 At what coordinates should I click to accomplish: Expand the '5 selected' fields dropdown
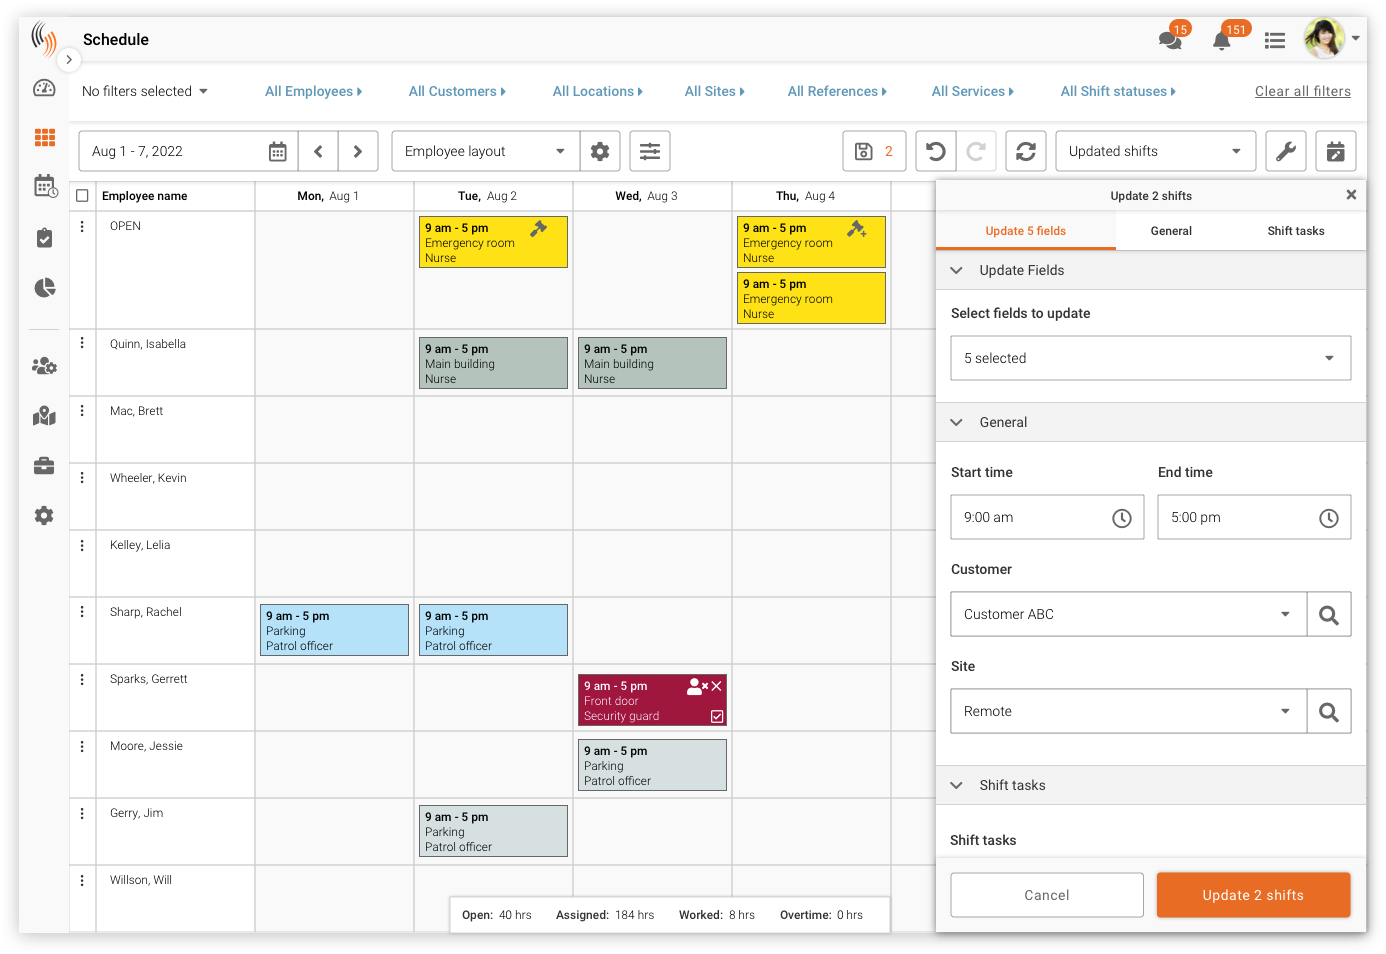[1150, 358]
